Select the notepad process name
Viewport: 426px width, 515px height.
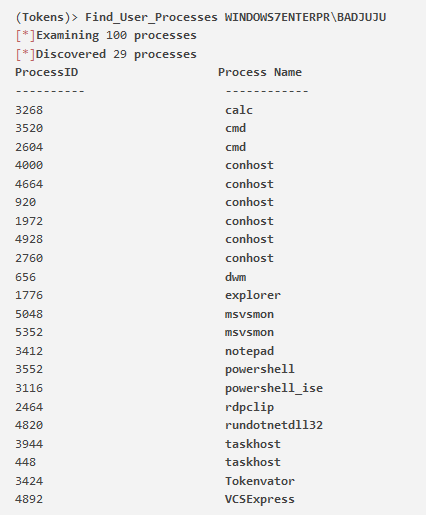[x=249, y=351]
